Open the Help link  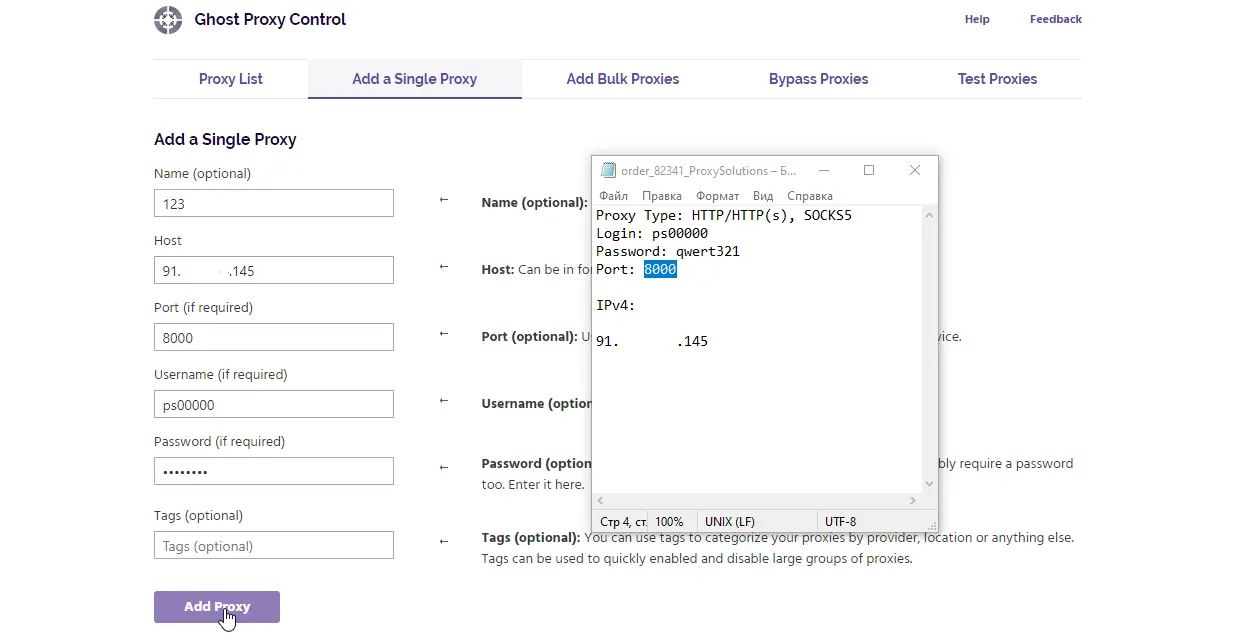pos(977,19)
